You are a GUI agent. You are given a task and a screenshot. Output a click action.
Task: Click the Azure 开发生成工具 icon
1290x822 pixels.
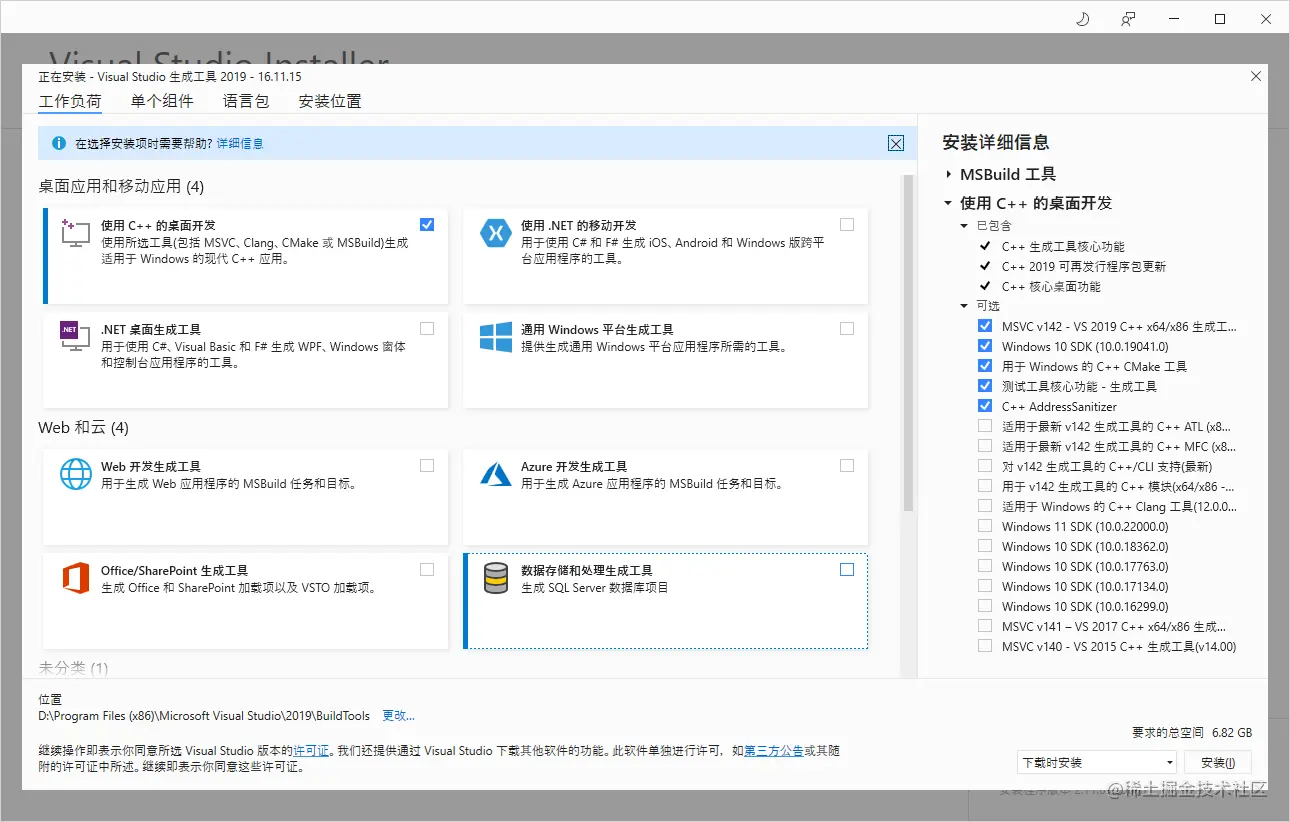tap(495, 473)
